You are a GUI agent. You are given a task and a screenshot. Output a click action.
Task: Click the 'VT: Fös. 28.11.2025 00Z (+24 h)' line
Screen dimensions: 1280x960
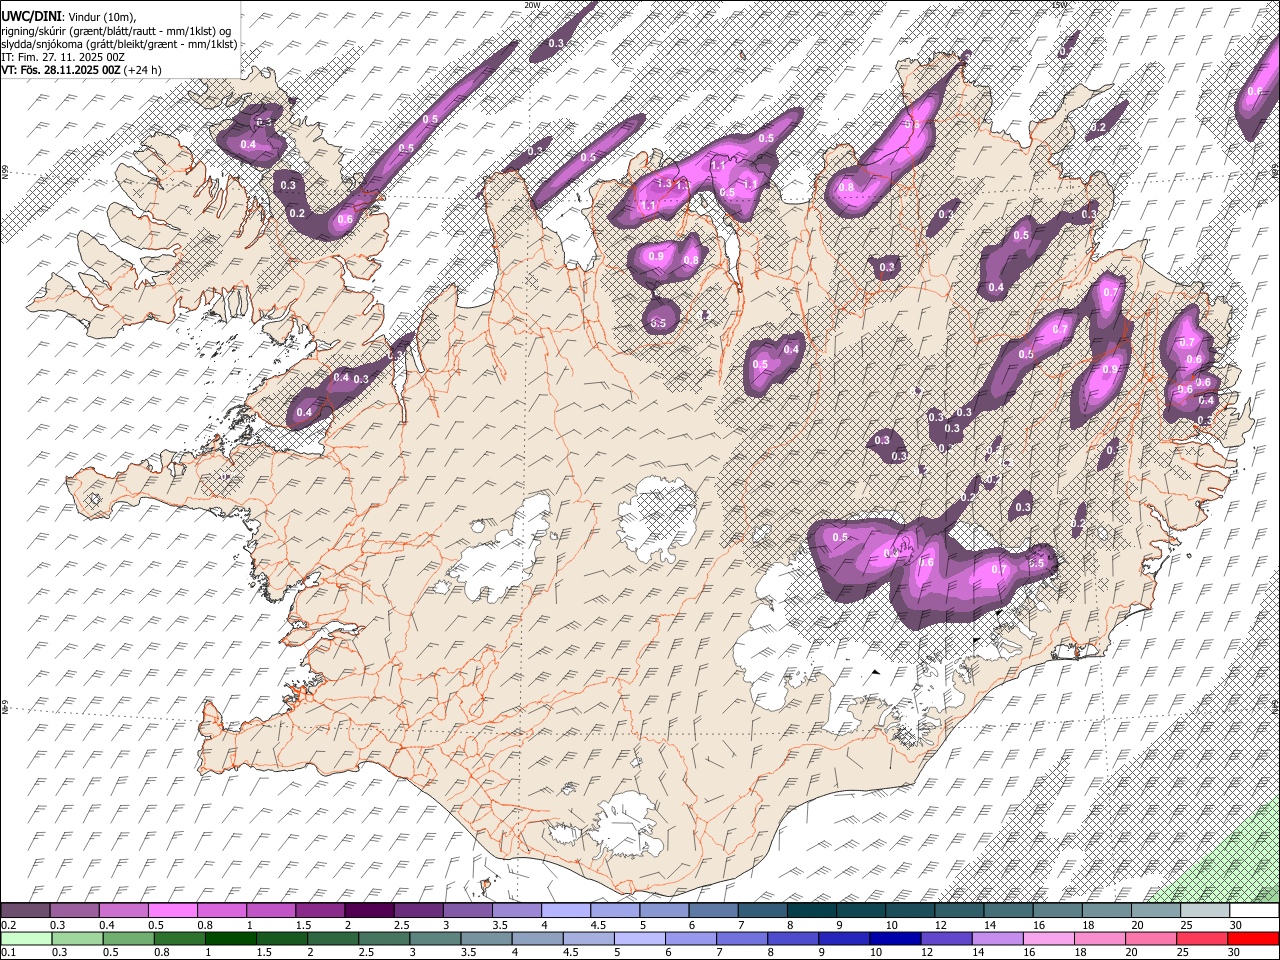(x=81, y=70)
